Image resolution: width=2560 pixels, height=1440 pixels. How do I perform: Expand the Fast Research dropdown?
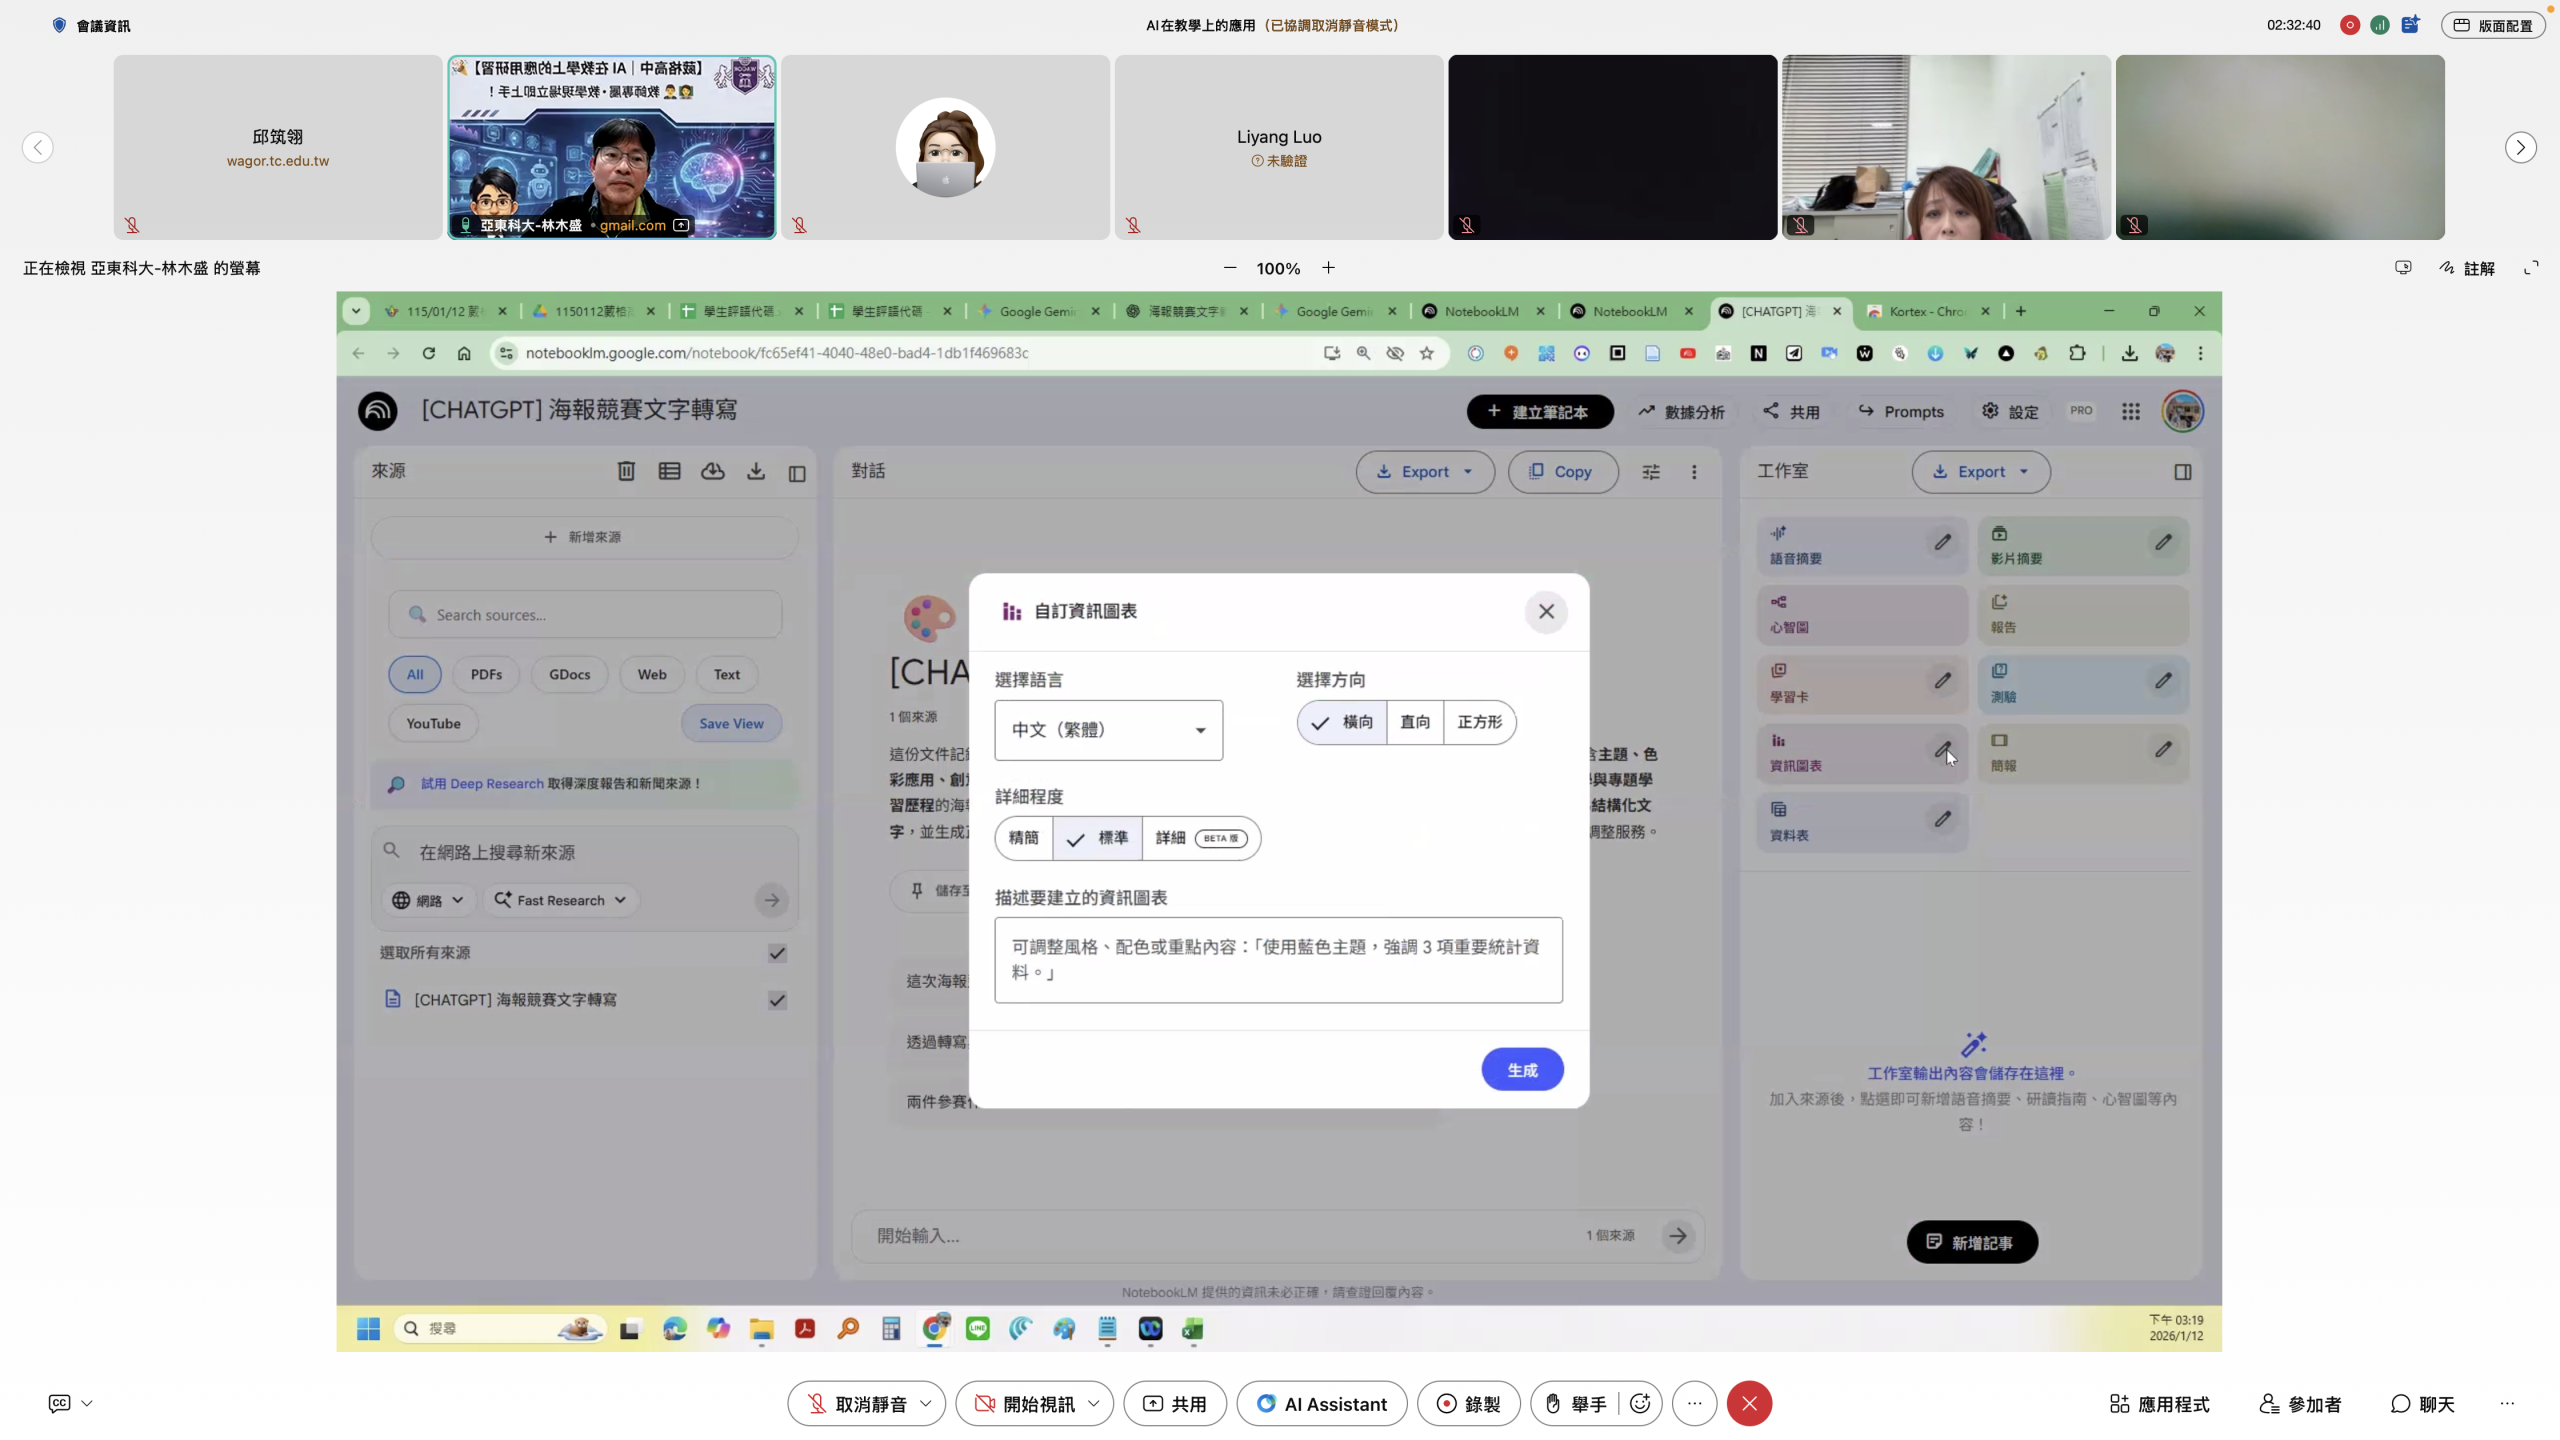pos(561,900)
